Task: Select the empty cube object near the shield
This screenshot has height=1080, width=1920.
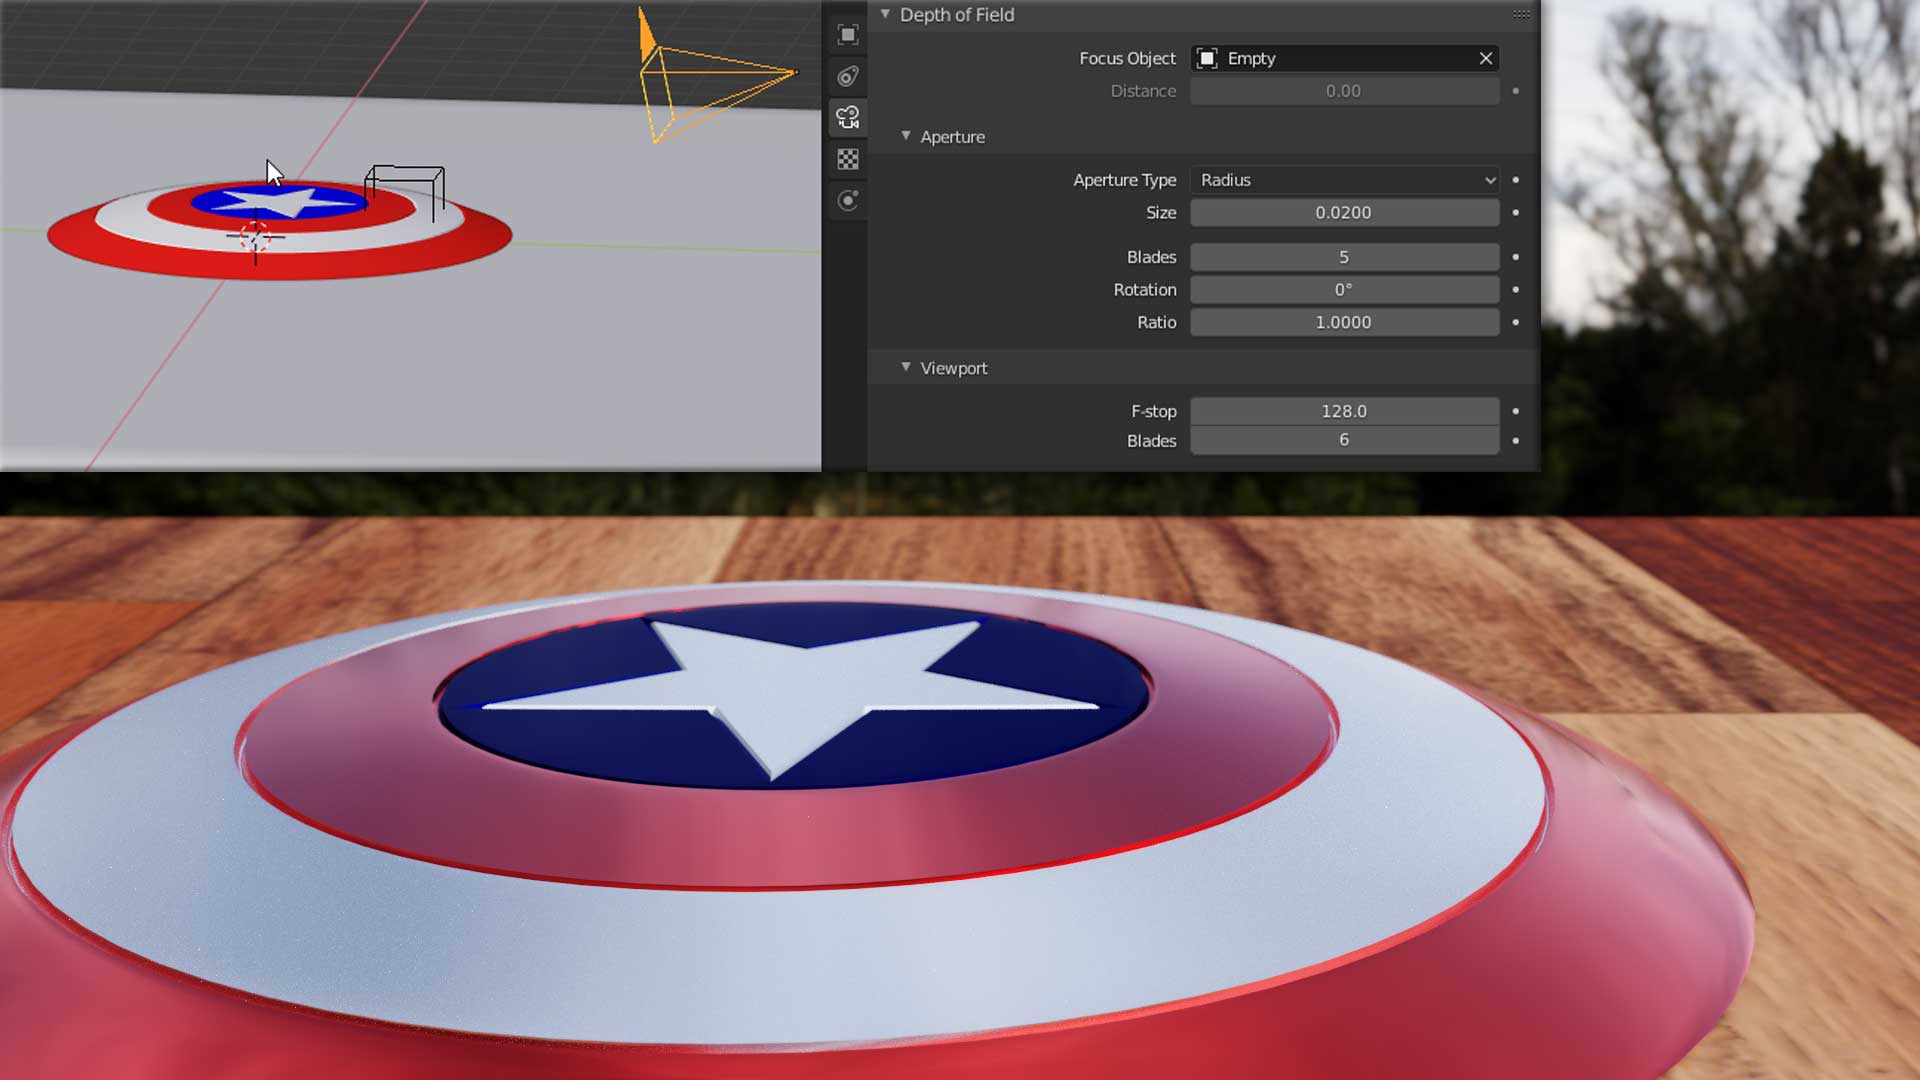Action: pyautogui.click(x=405, y=192)
